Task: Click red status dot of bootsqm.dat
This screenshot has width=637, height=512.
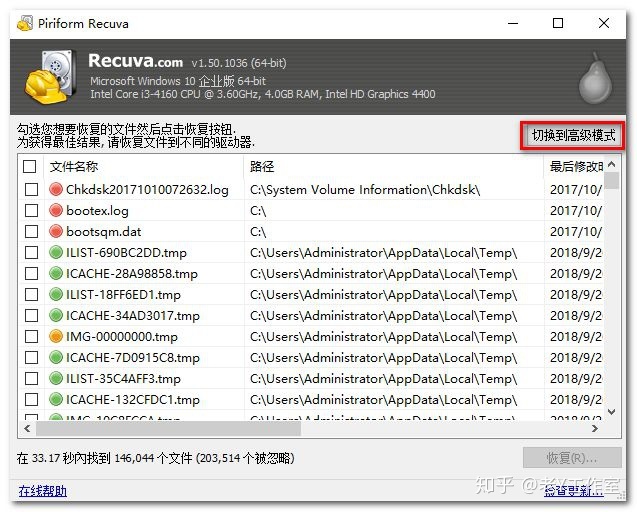Action: [x=56, y=232]
